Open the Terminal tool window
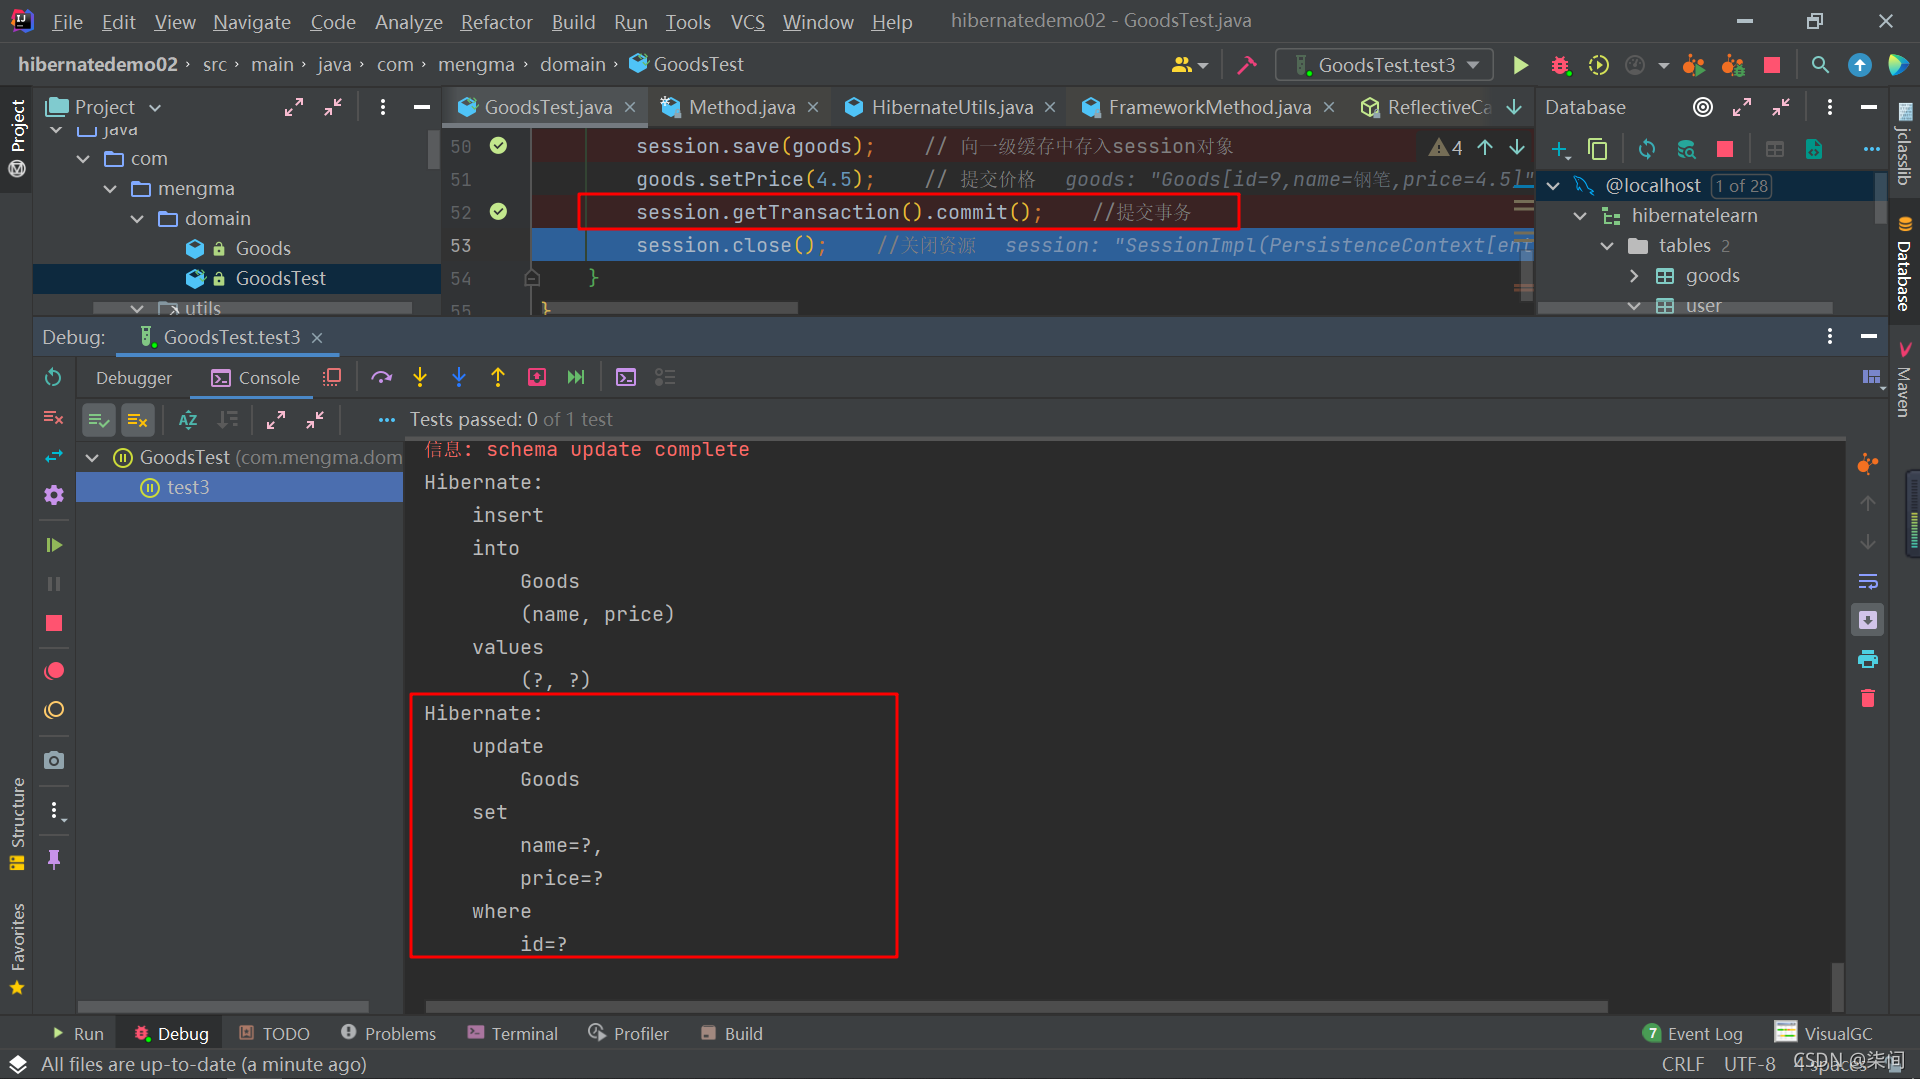Screen dimensions: 1920x1079 pos(513,1034)
